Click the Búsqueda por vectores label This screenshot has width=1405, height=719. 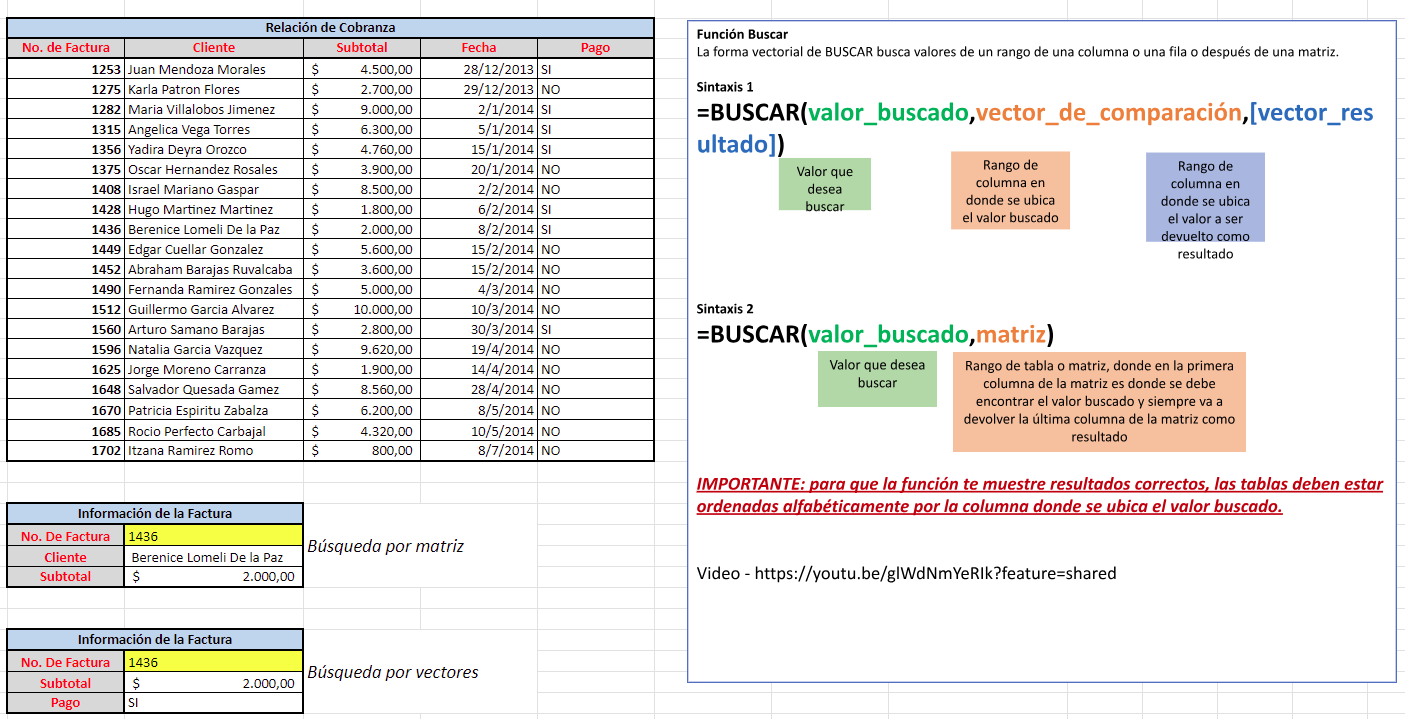coord(392,672)
